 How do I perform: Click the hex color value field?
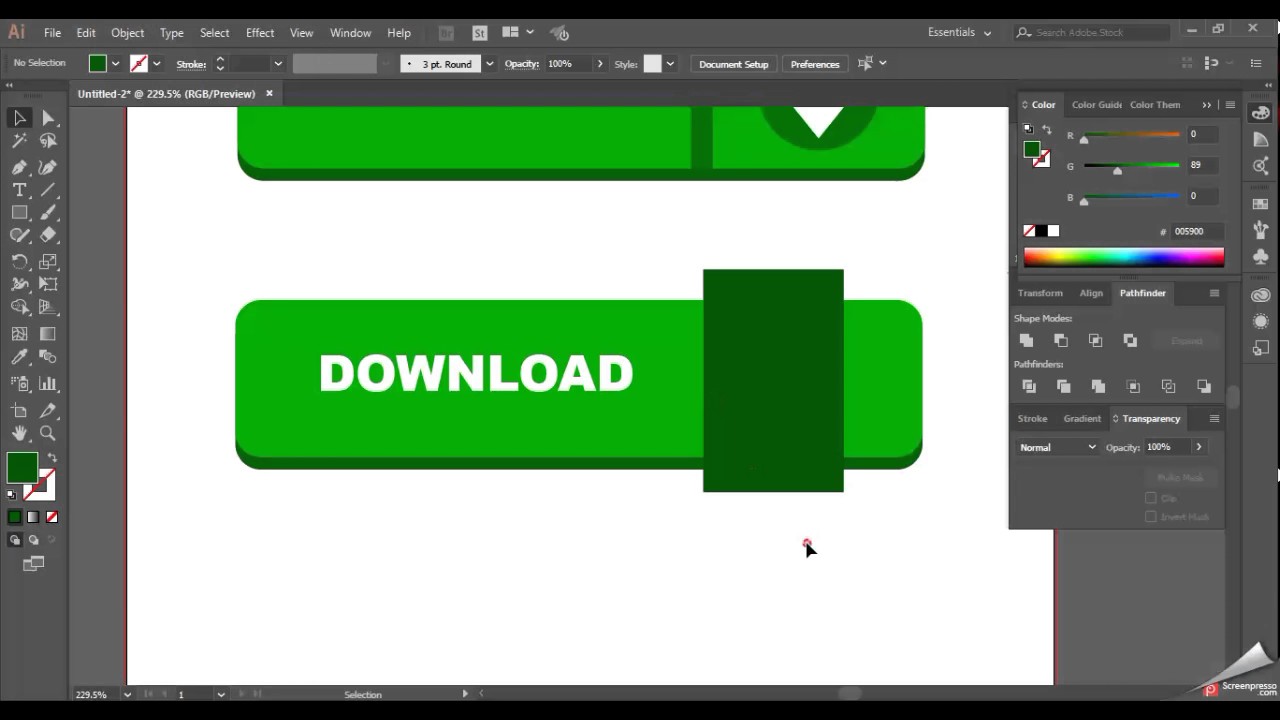tap(1197, 231)
